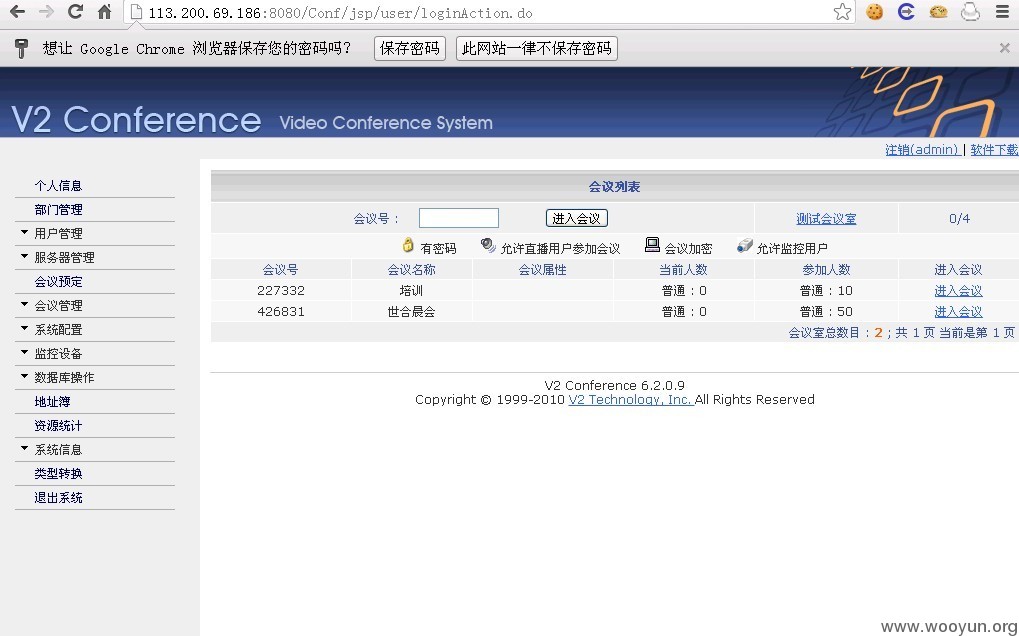Click the 会议号 input field
This screenshot has height=636, width=1019.
click(459, 218)
